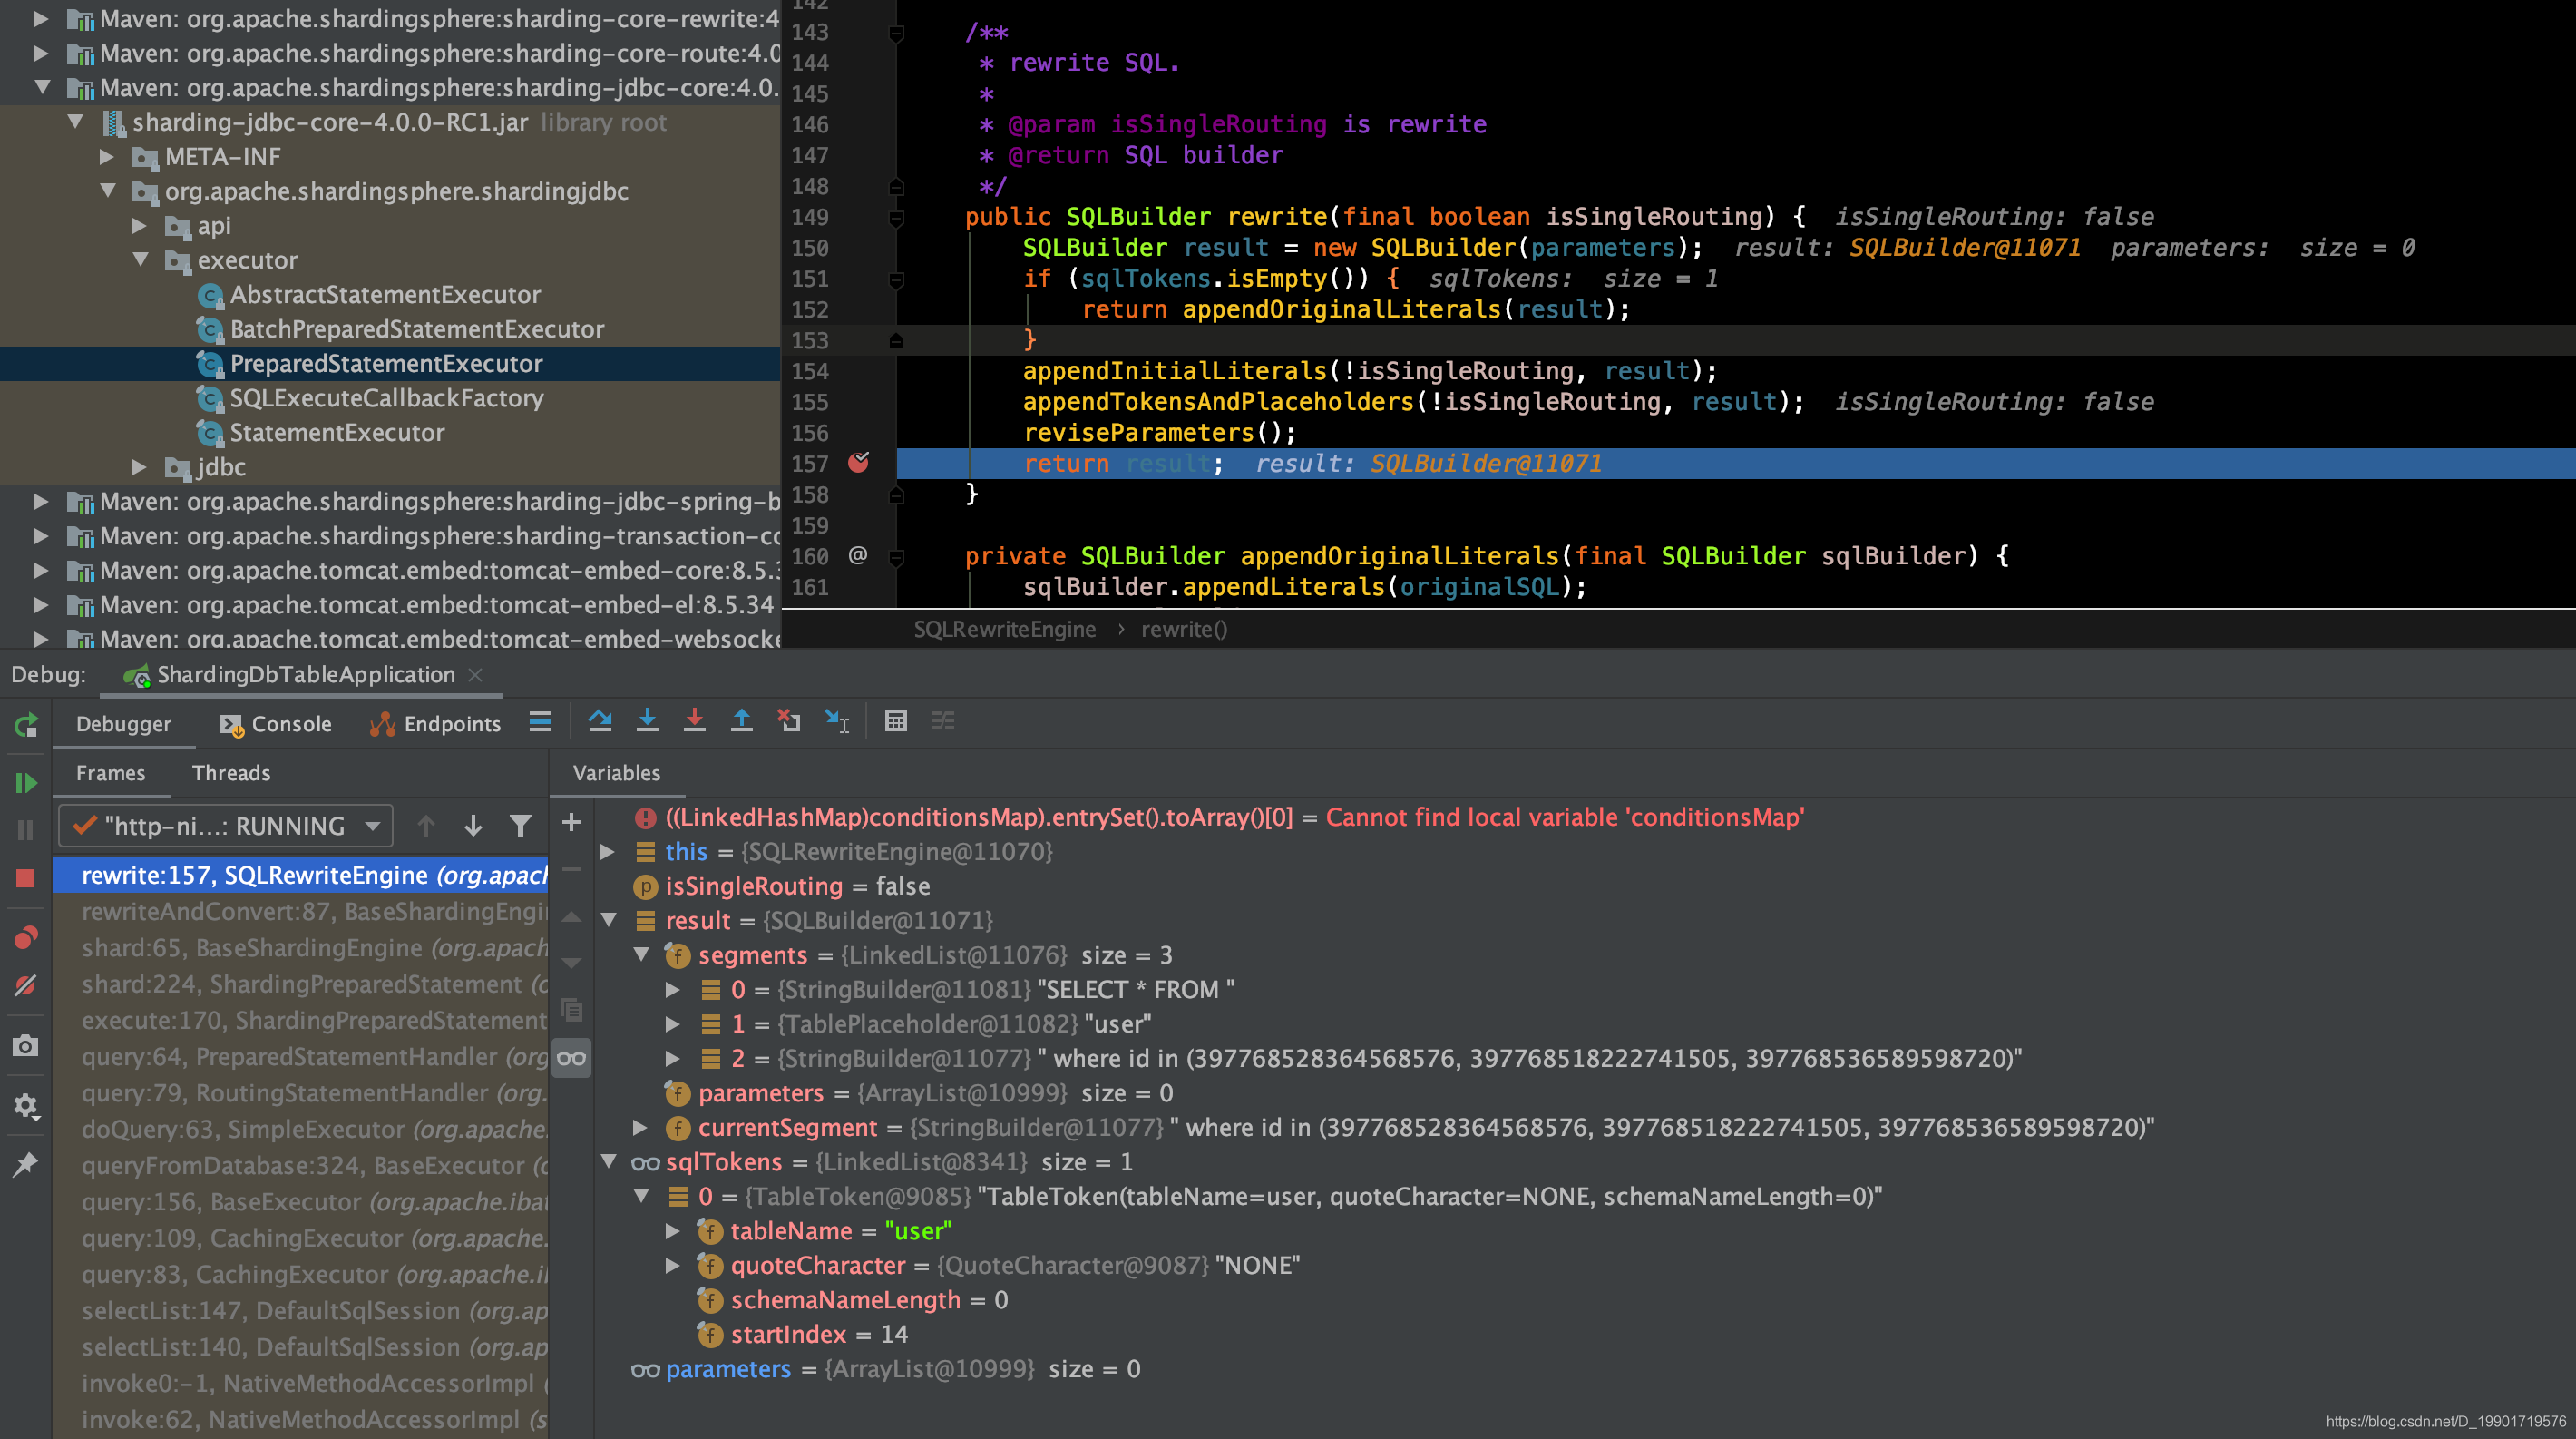Toggle the show watches glasses icon
The width and height of the screenshot is (2576, 1439).
[x=571, y=1058]
